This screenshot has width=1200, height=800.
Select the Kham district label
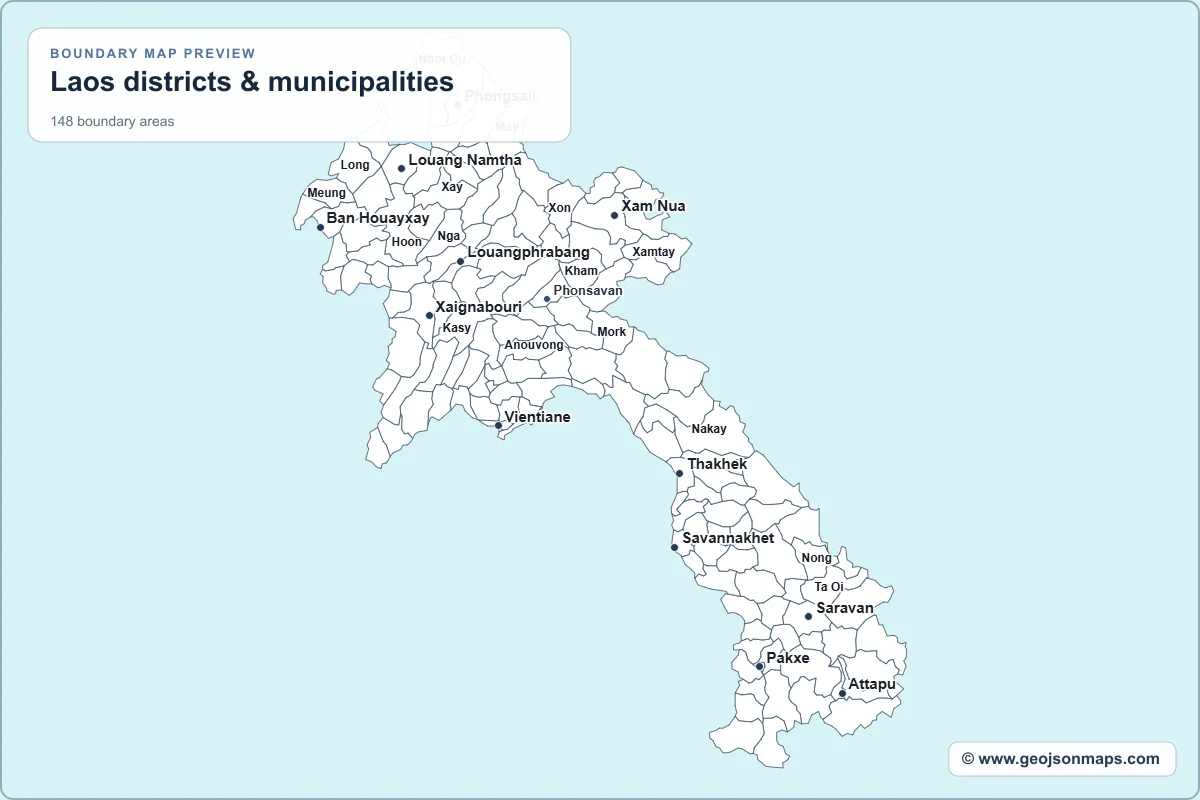[581, 271]
